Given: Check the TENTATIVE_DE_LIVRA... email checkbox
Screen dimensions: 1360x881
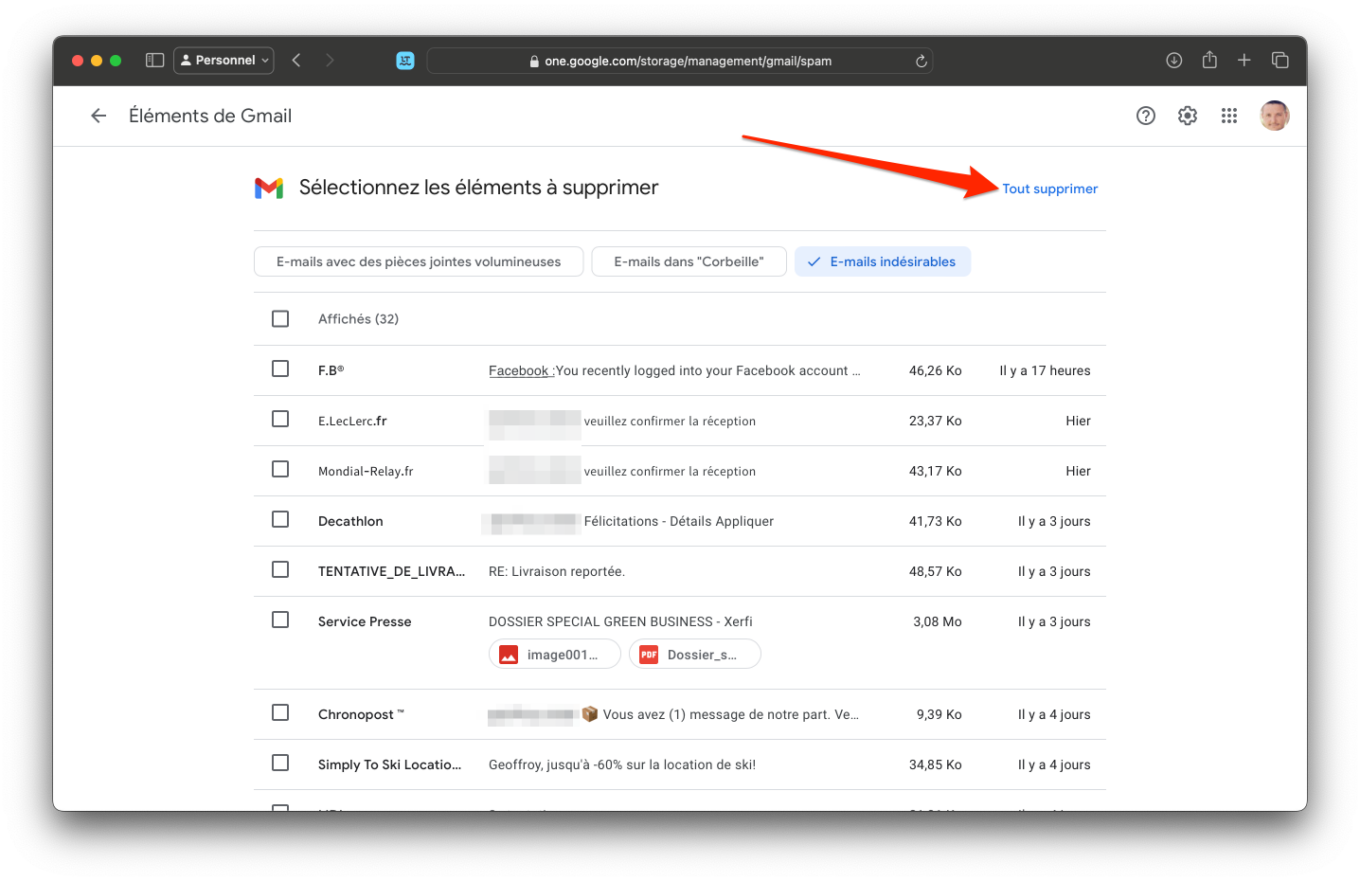Looking at the screenshot, I should tap(280, 570).
